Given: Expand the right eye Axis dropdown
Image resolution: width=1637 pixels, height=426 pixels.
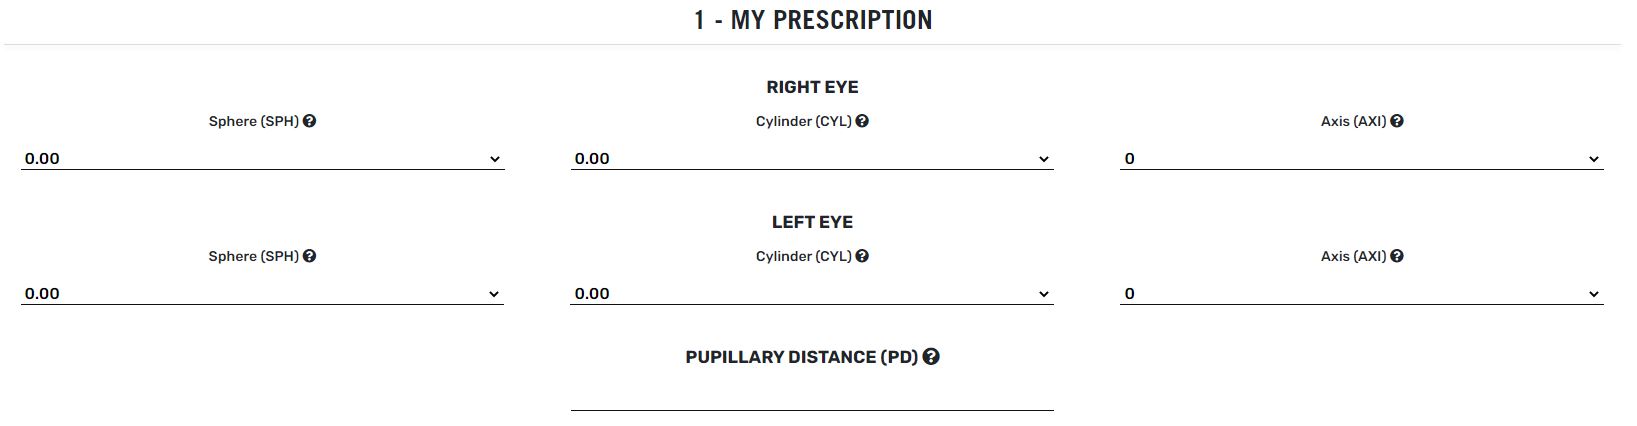Looking at the screenshot, I should (1362, 158).
